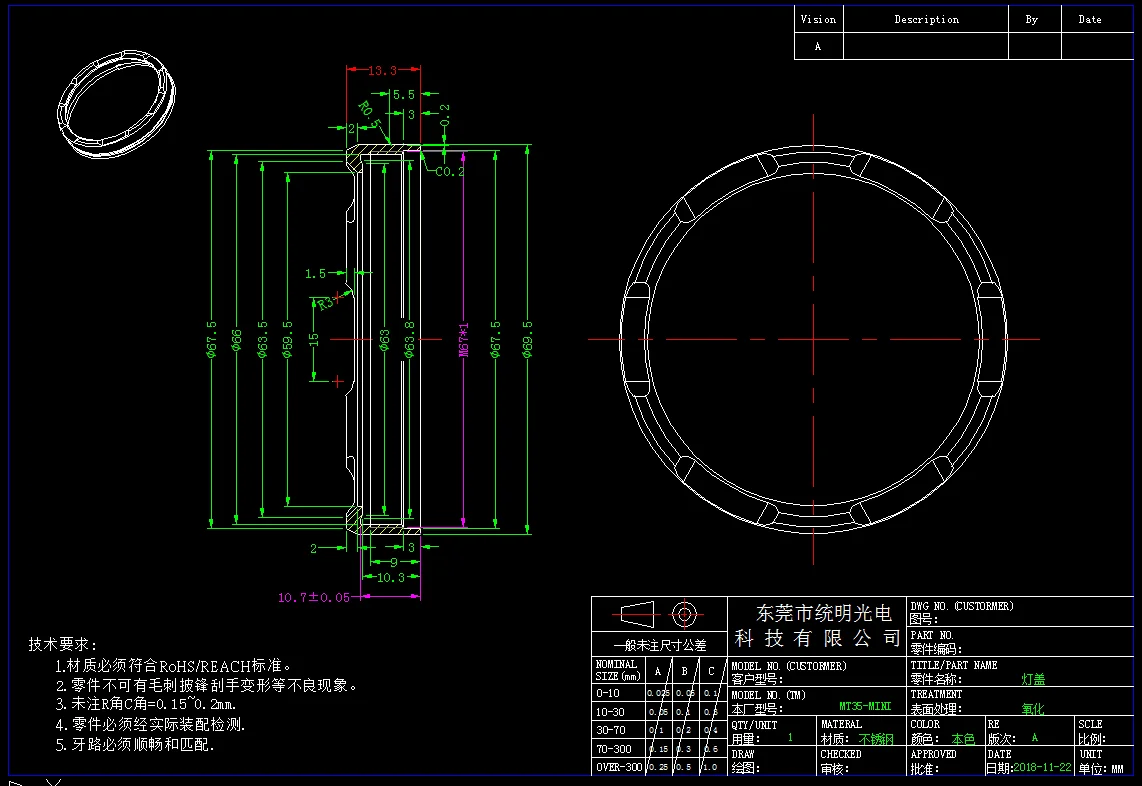Click revision letter A in the revision table
This screenshot has width=1142, height=786.
coord(818,47)
